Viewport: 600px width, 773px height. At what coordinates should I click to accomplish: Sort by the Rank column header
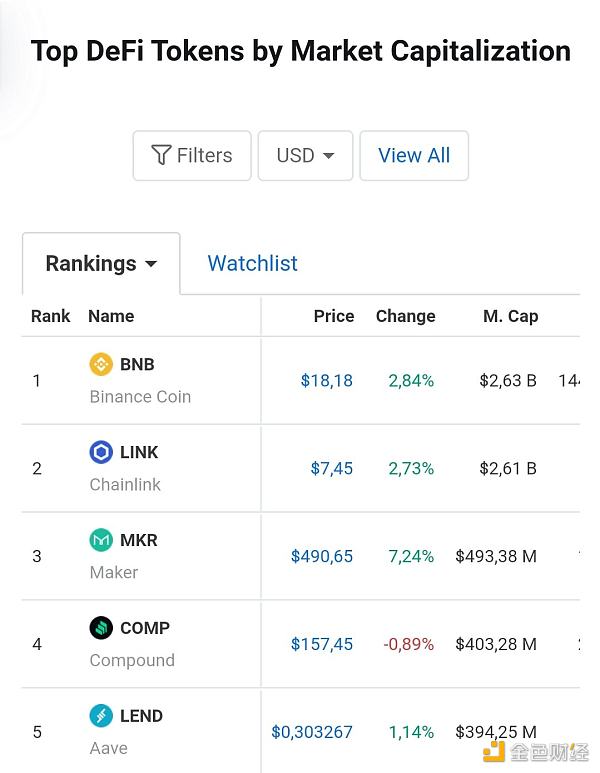pos(50,316)
